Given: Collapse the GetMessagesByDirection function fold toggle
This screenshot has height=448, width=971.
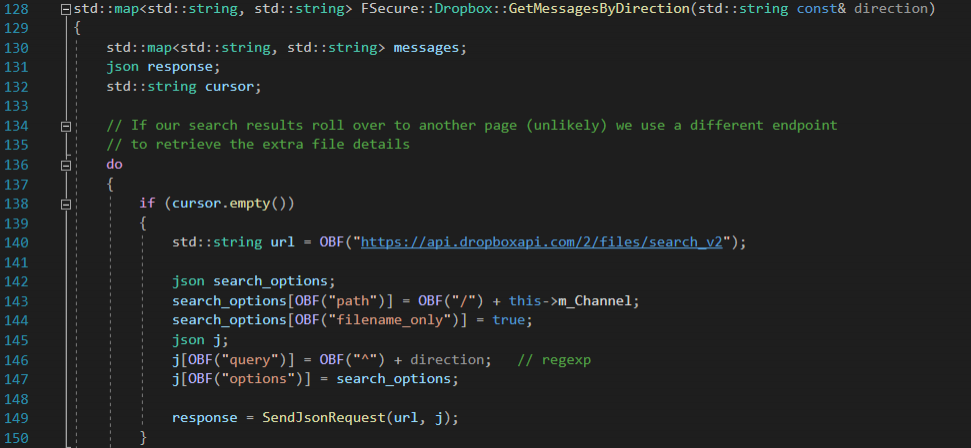Looking at the screenshot, I should point(66,10).
